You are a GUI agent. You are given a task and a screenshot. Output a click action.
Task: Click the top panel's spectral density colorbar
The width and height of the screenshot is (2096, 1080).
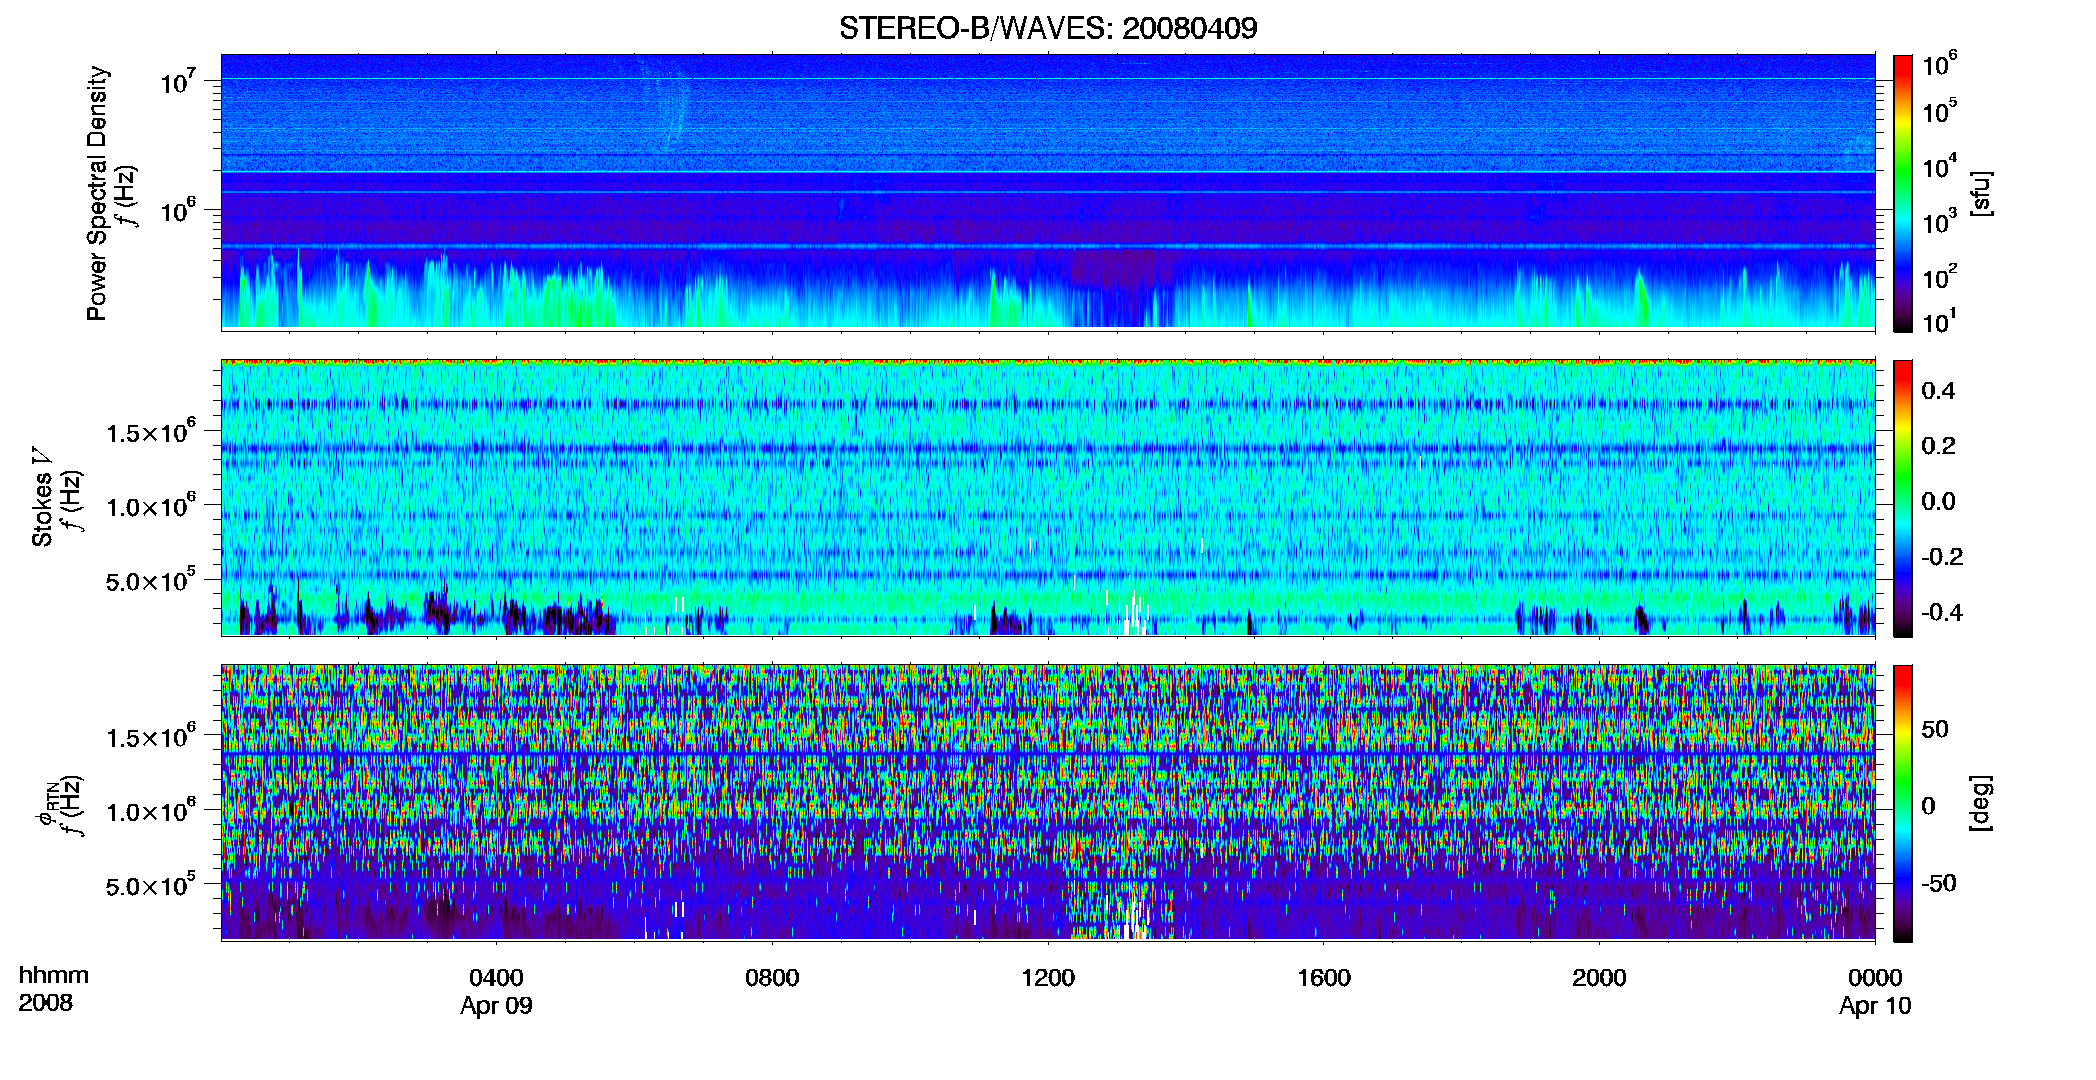point(1903,193)
